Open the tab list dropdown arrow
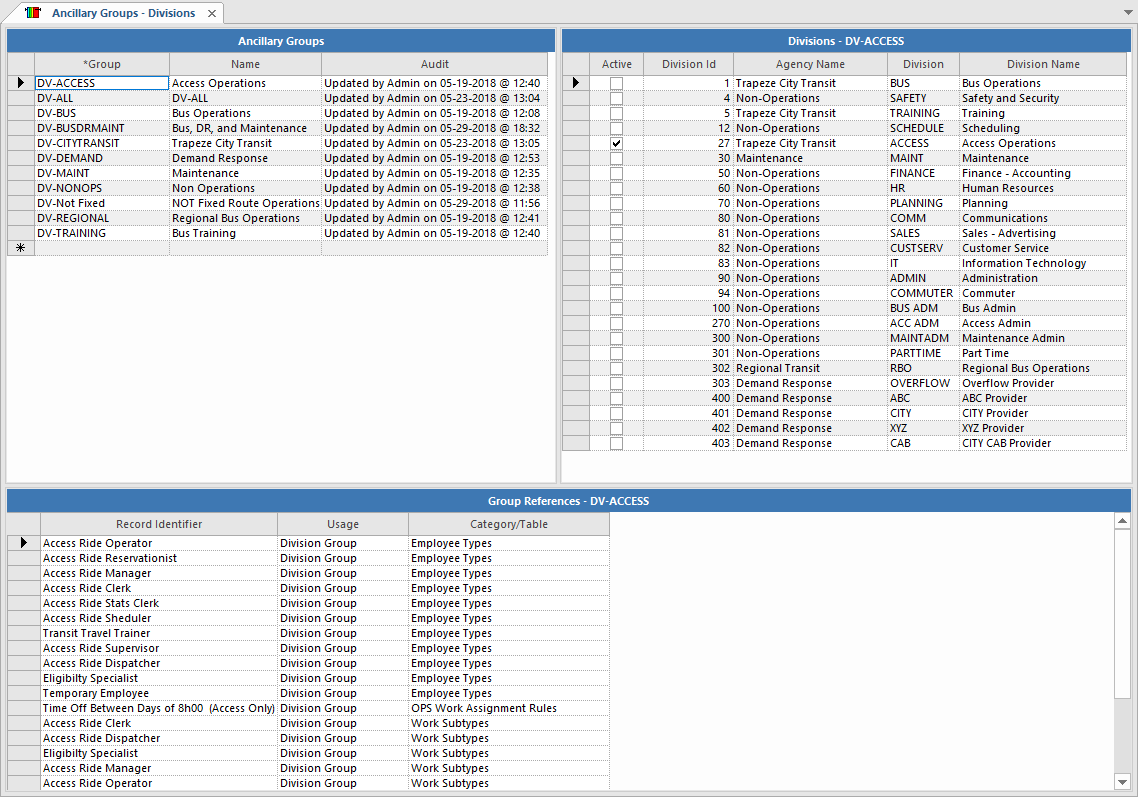Screen dimensions: 1138x797 [x=1128, y=12]
